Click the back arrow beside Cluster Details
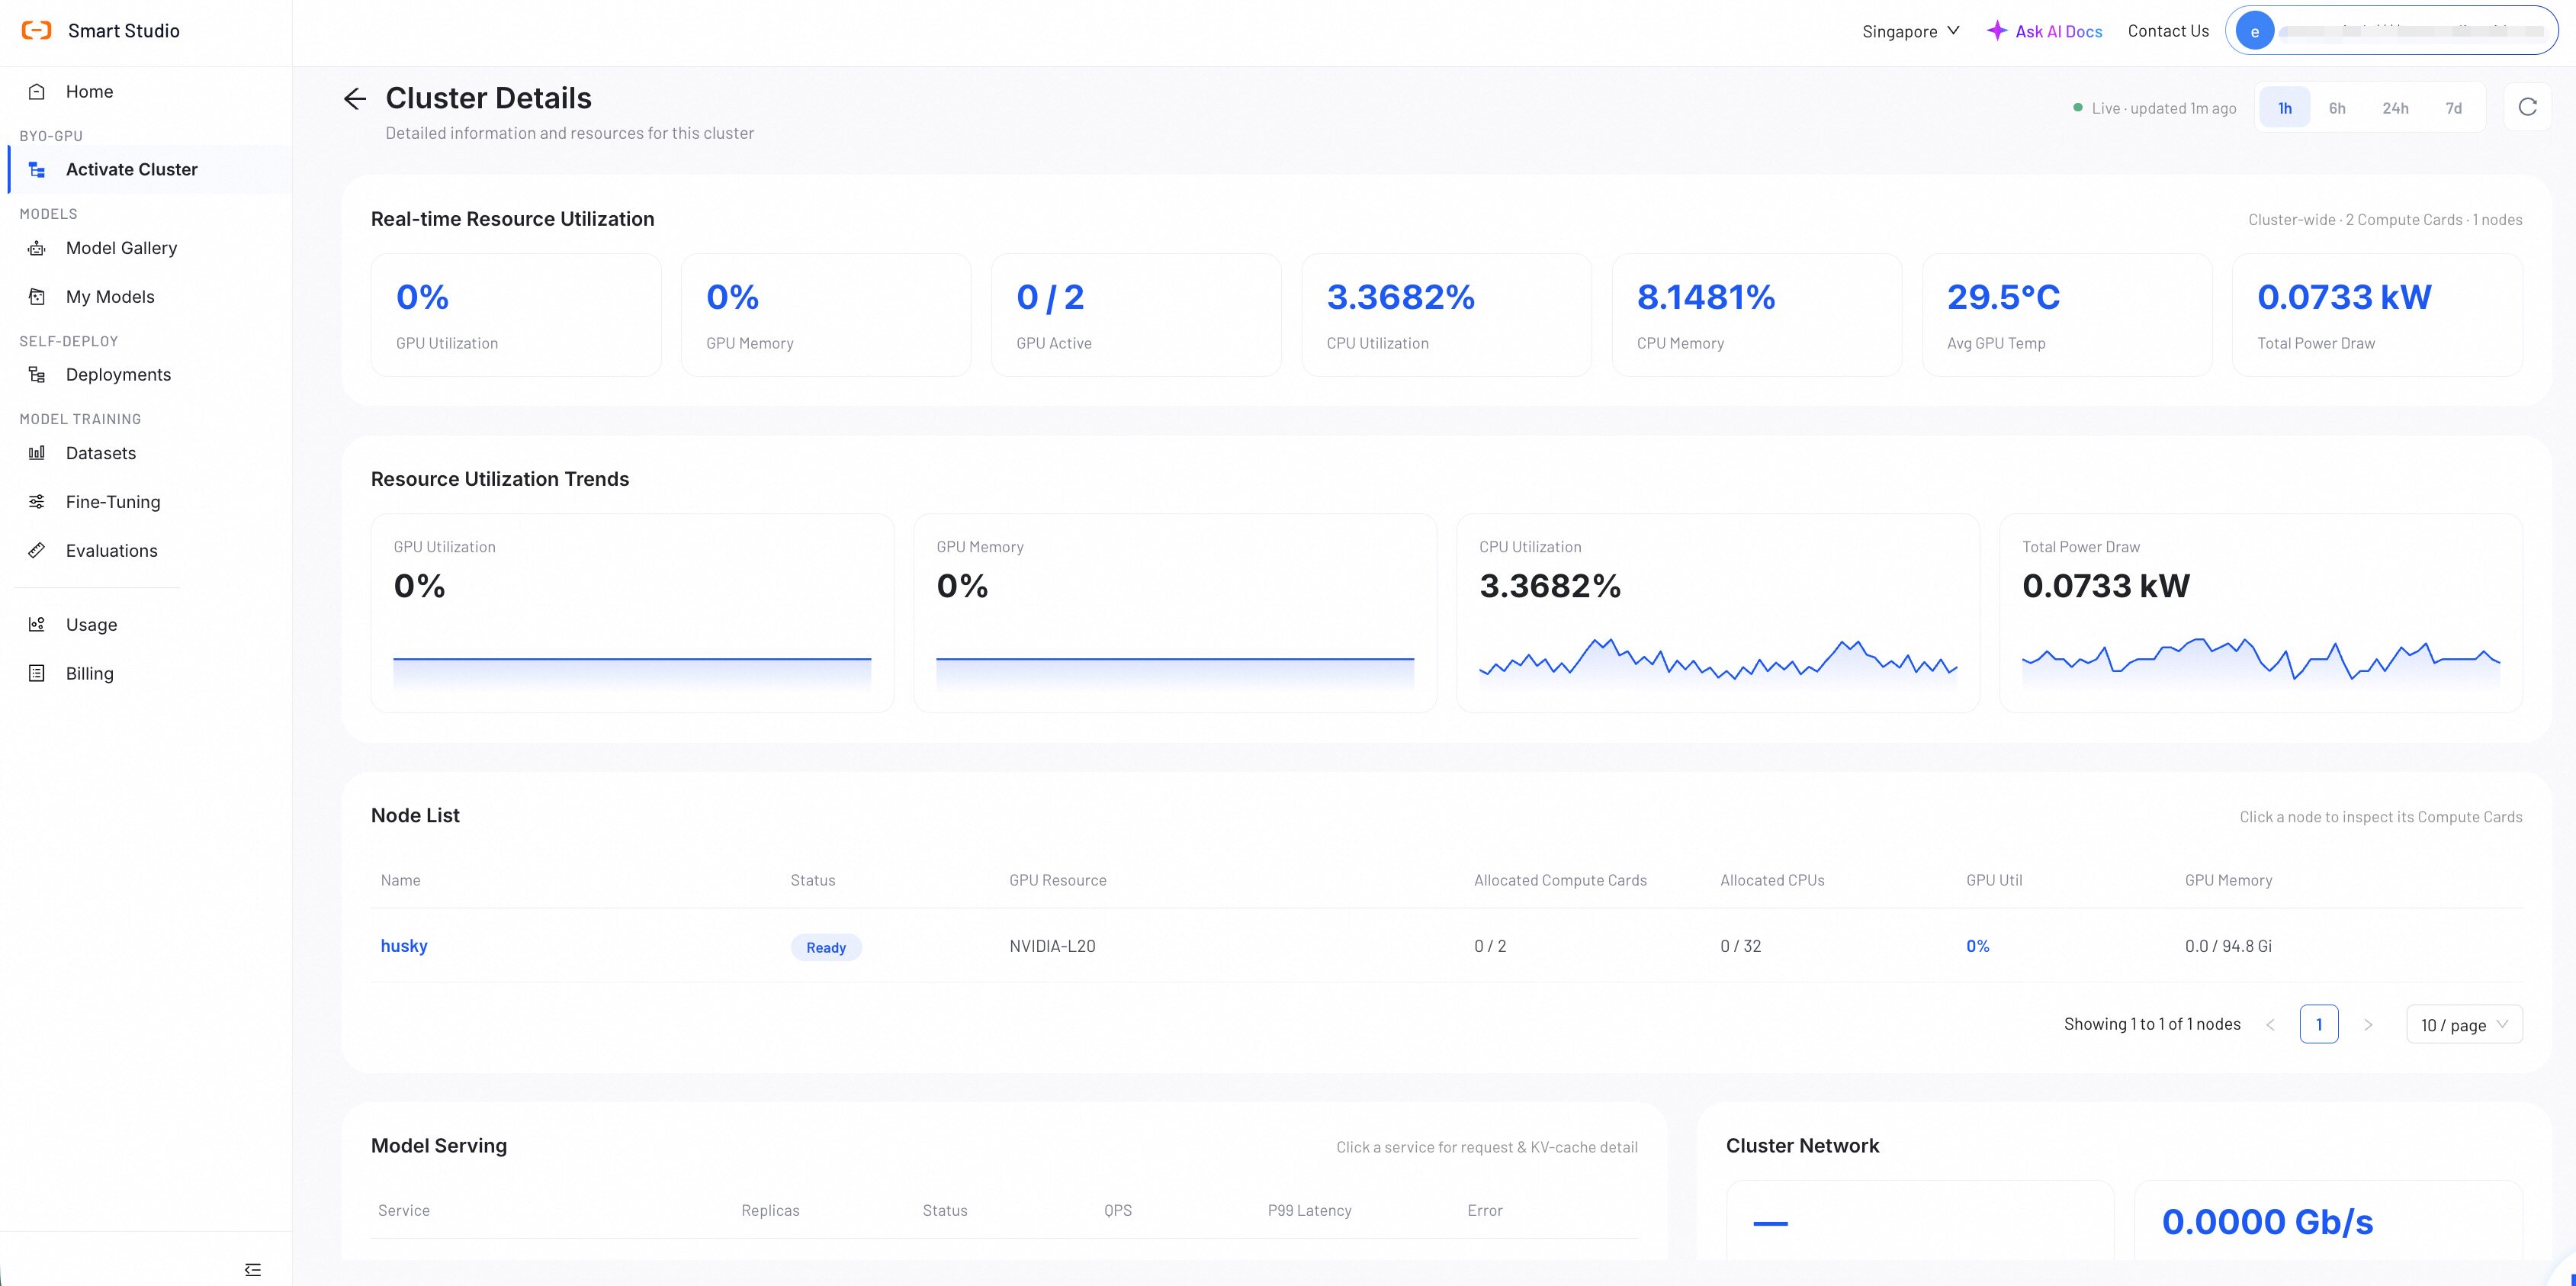Screen dimensions: 2576x1286 click(354, 98)
